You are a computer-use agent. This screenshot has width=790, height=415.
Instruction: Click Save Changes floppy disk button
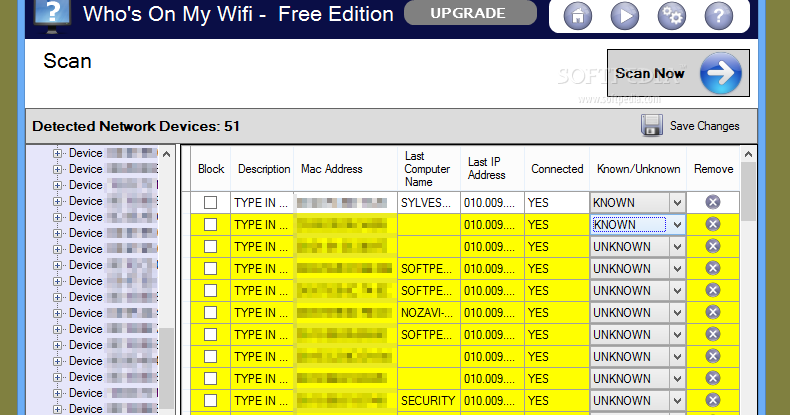pyautogui.click(x=690, y=125)
